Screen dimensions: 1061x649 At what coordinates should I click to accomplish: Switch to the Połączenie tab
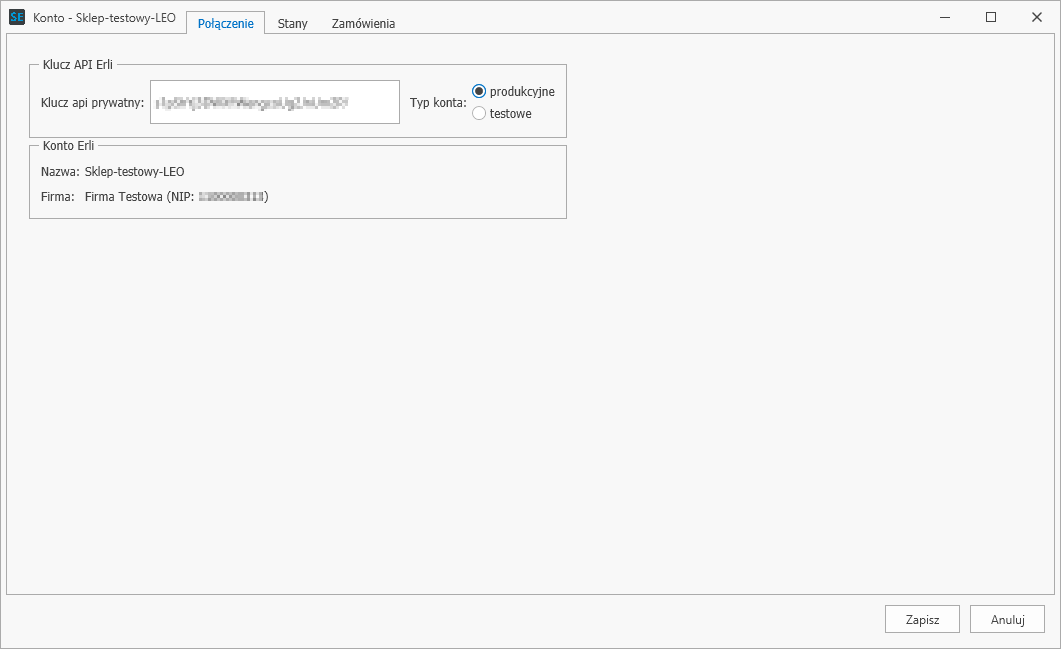(225, 23)
